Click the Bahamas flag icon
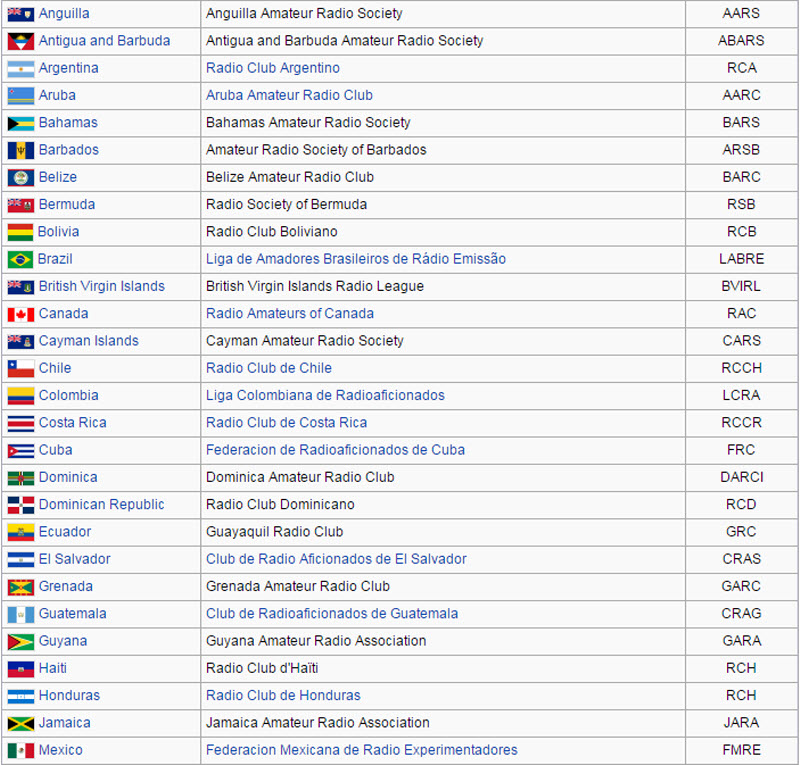Viewport: 800px width, 765px height. click(x=21, y=123)
